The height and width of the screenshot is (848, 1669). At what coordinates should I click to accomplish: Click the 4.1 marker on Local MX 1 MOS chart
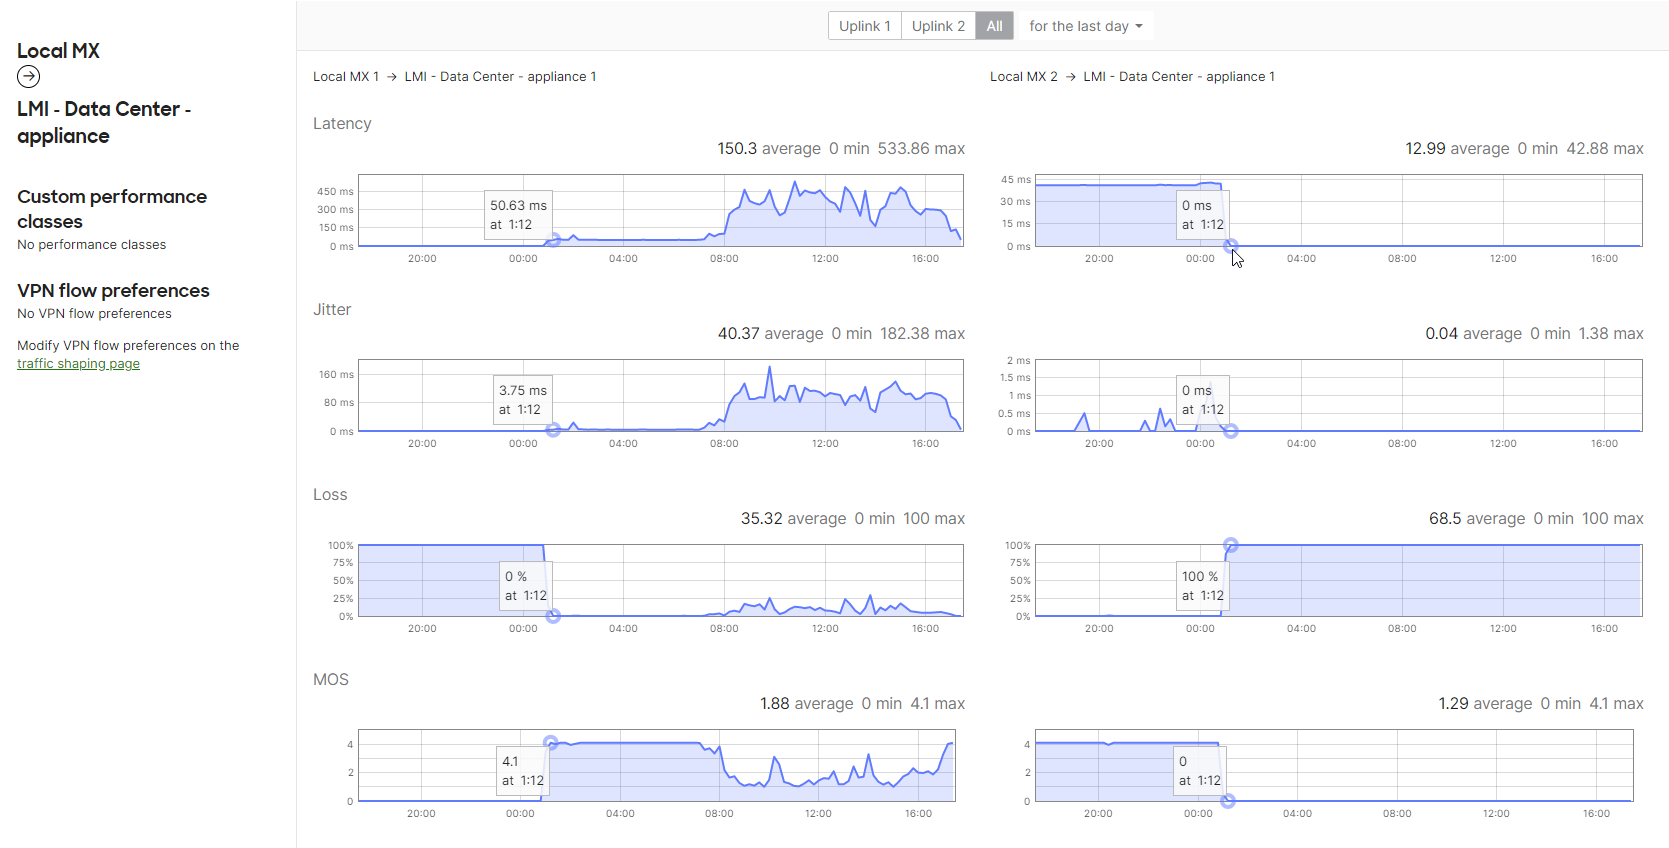[550, 742]
